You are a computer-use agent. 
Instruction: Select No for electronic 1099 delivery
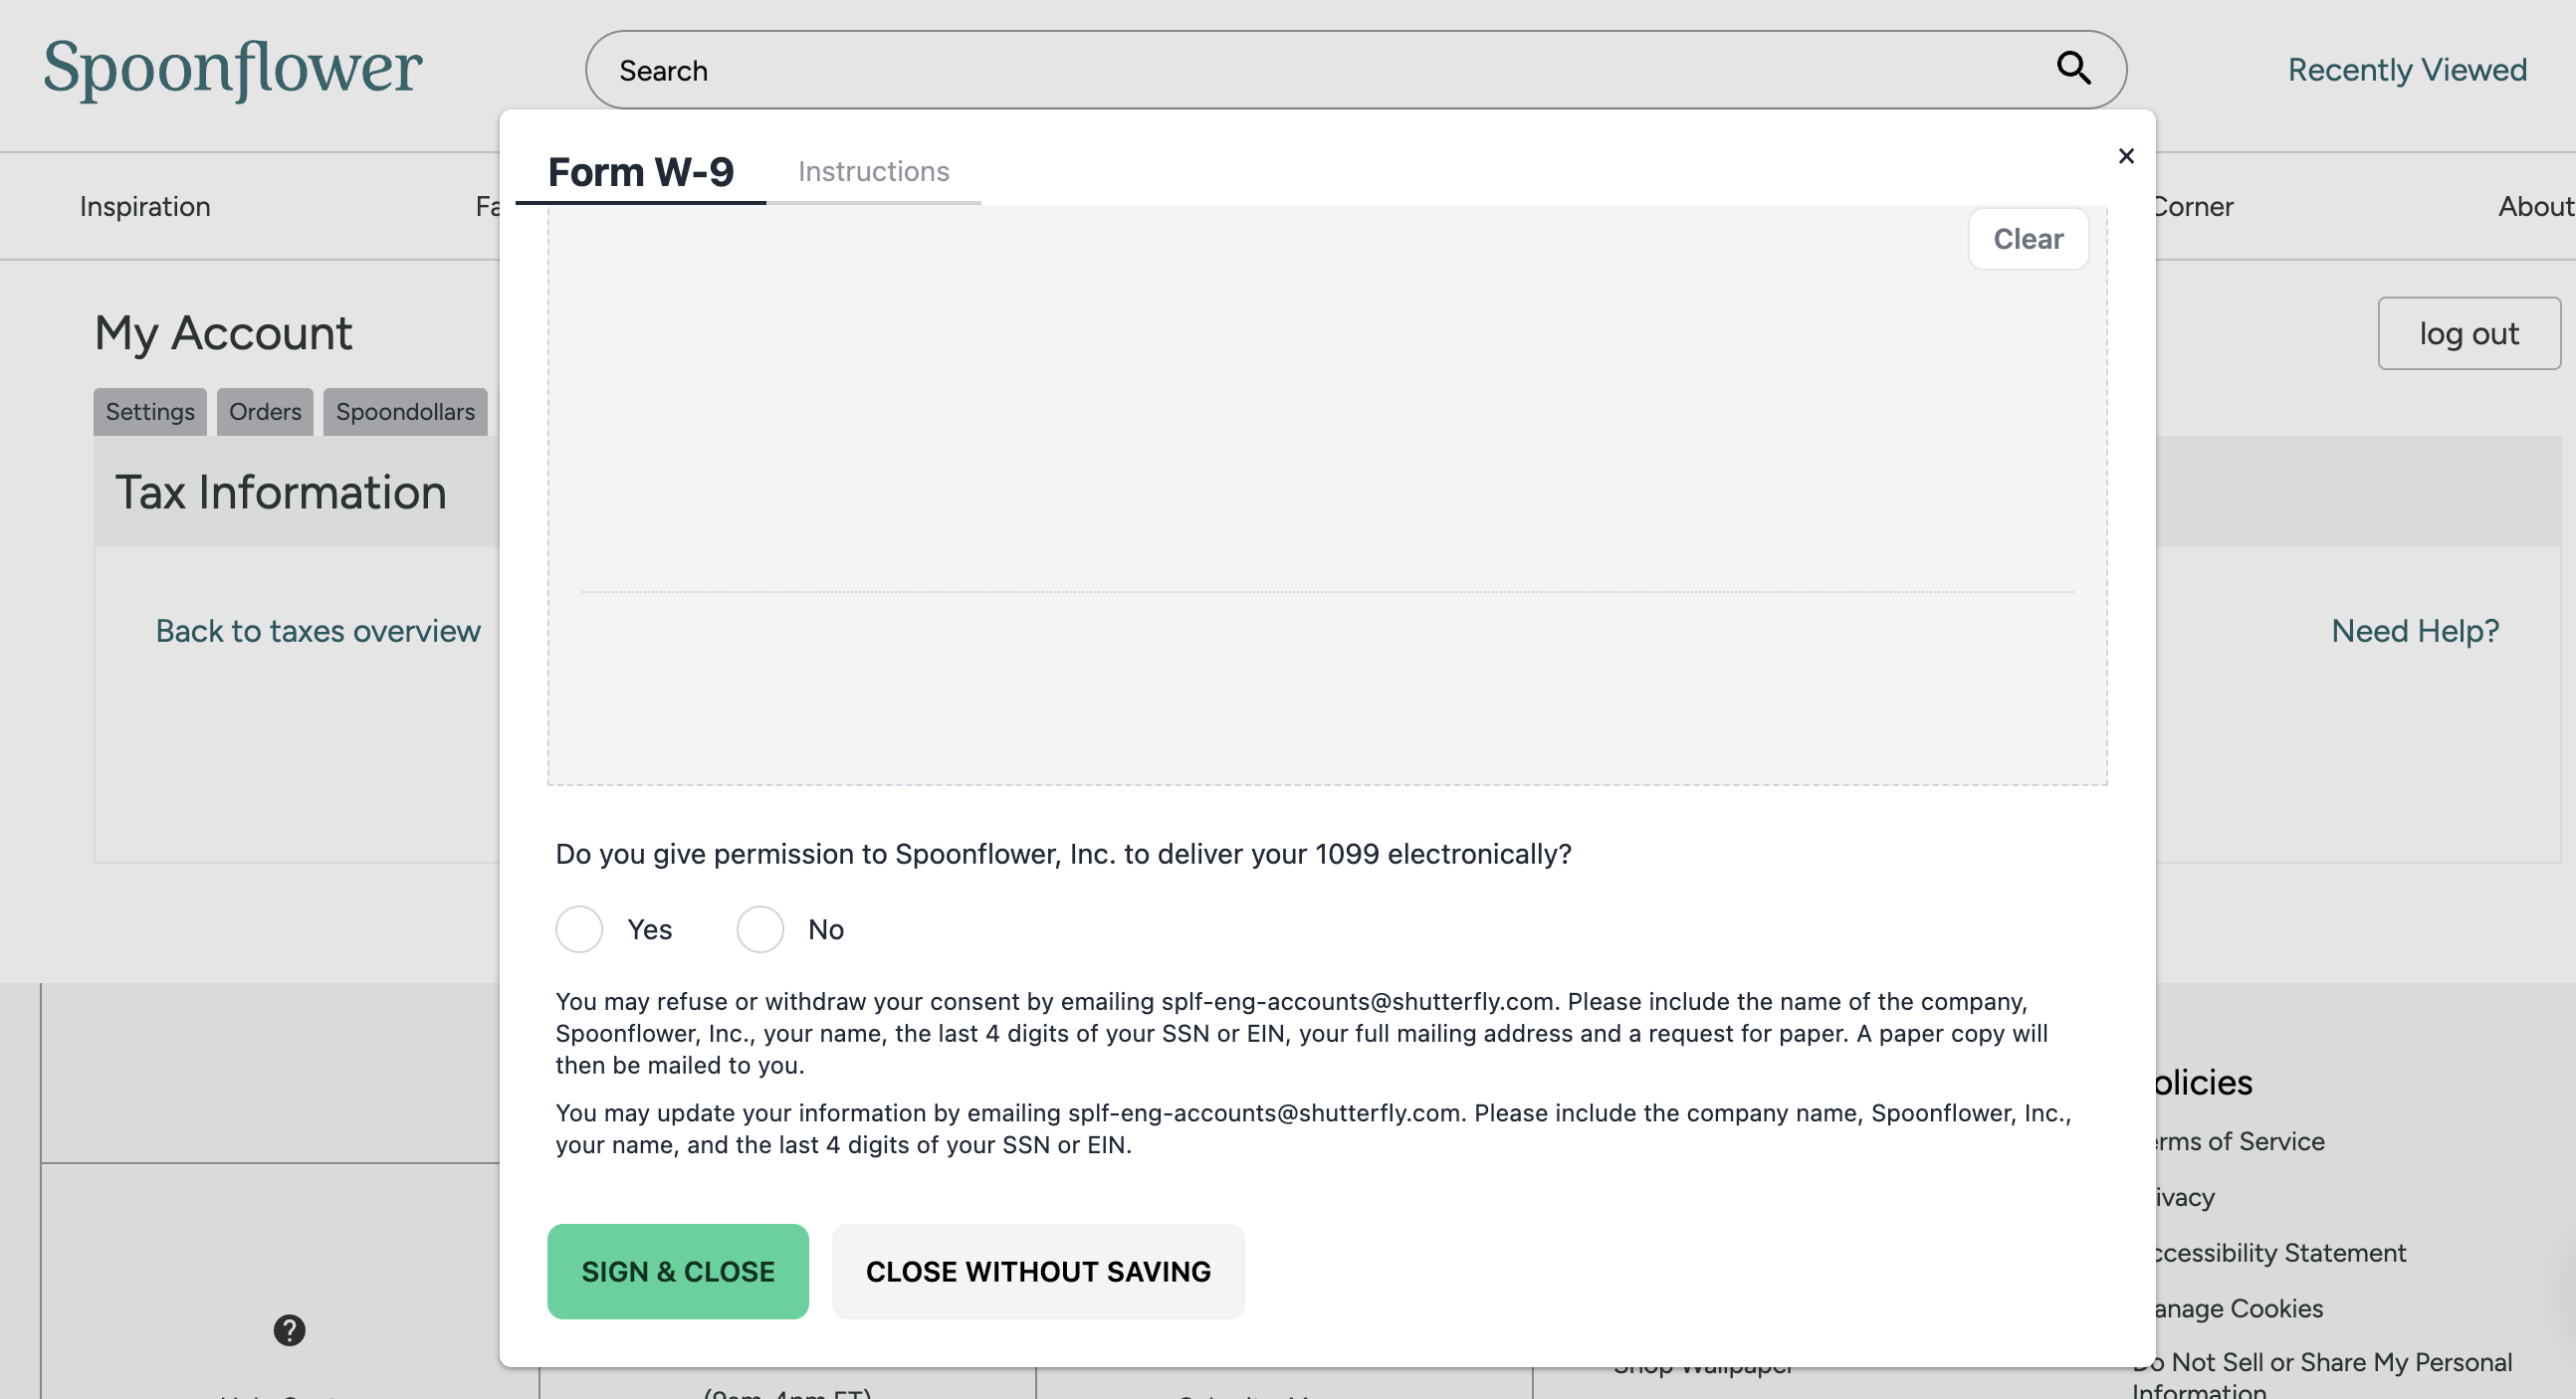759,929
